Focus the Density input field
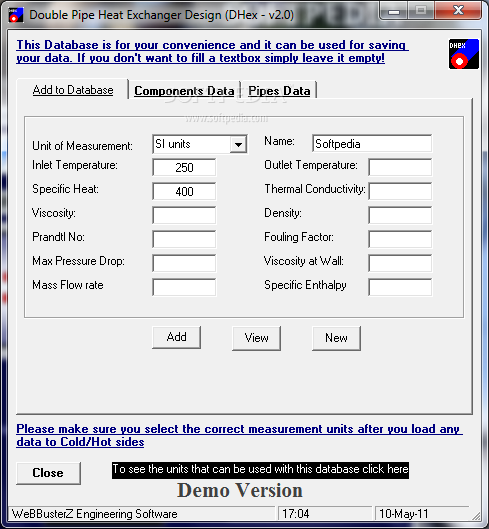The height and width of the screenshot is (529, 489). click(400, 215)
